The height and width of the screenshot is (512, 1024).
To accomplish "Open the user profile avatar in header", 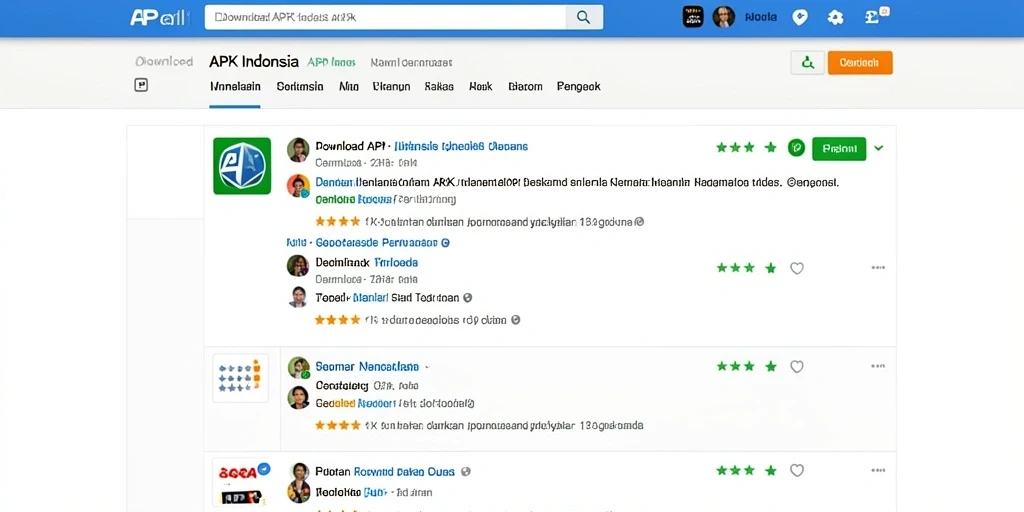I will click(724, 17).
